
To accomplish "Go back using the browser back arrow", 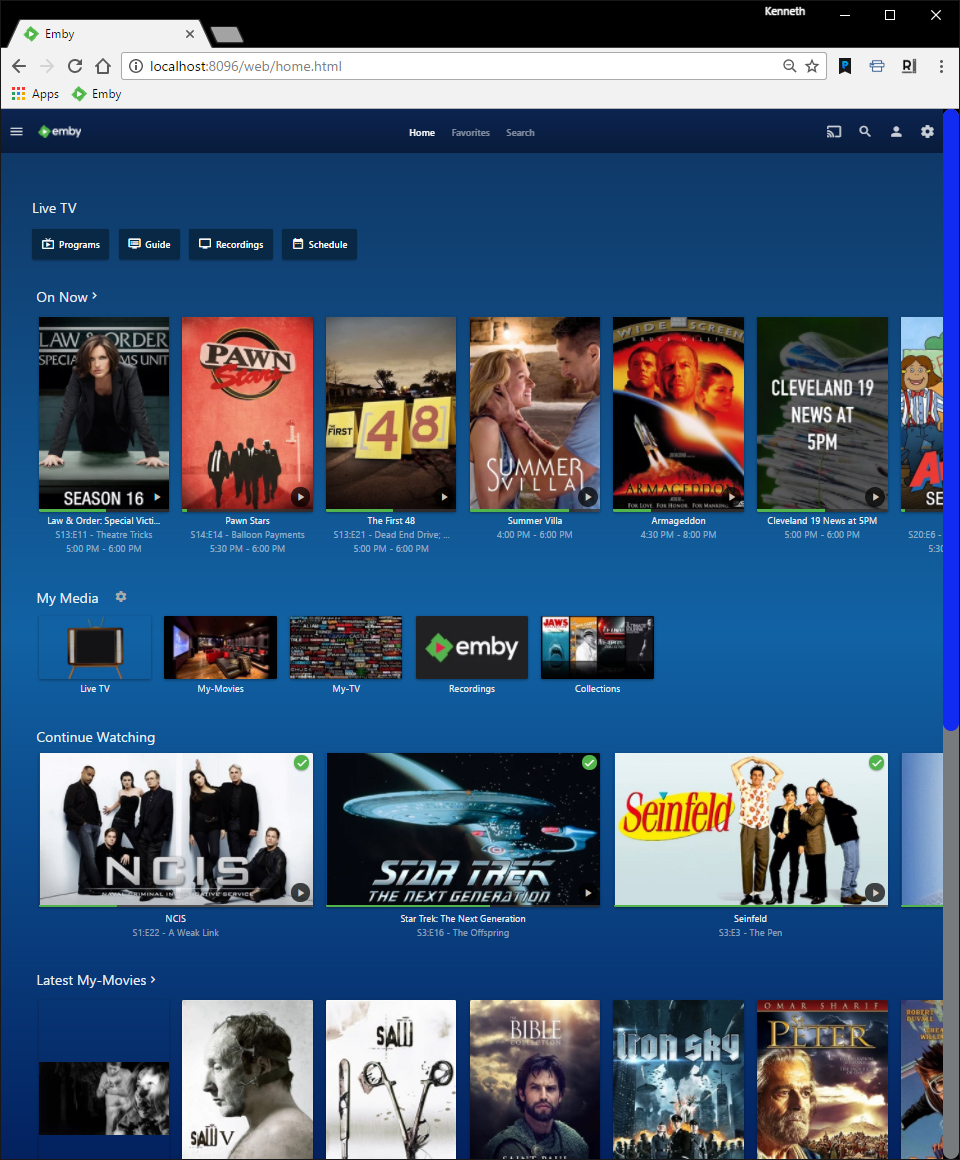I will click(19, 66).
